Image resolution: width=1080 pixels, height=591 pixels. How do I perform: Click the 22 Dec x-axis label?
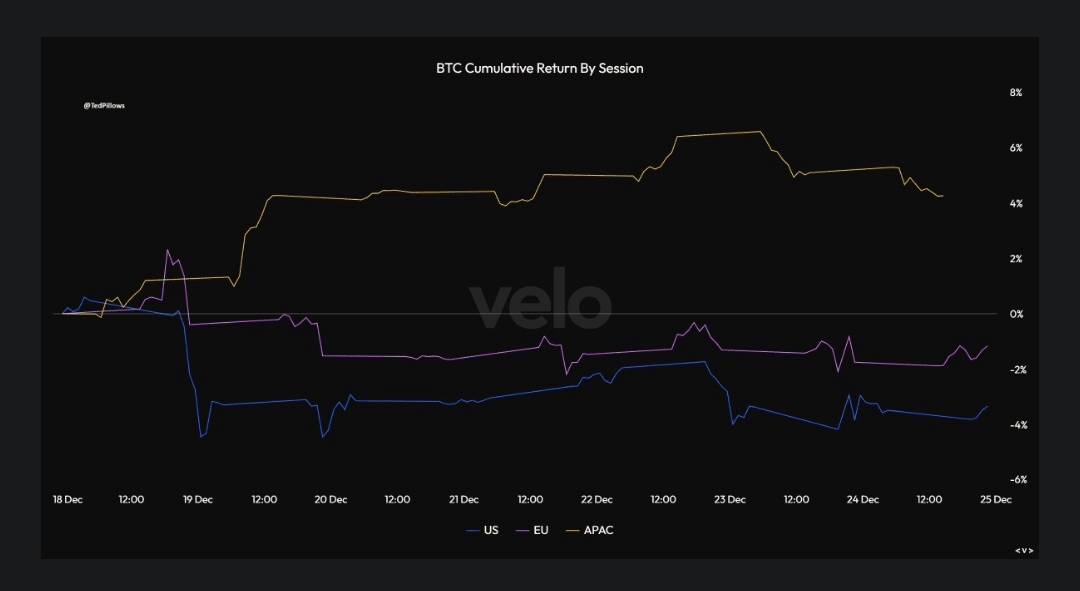[597, 499]
